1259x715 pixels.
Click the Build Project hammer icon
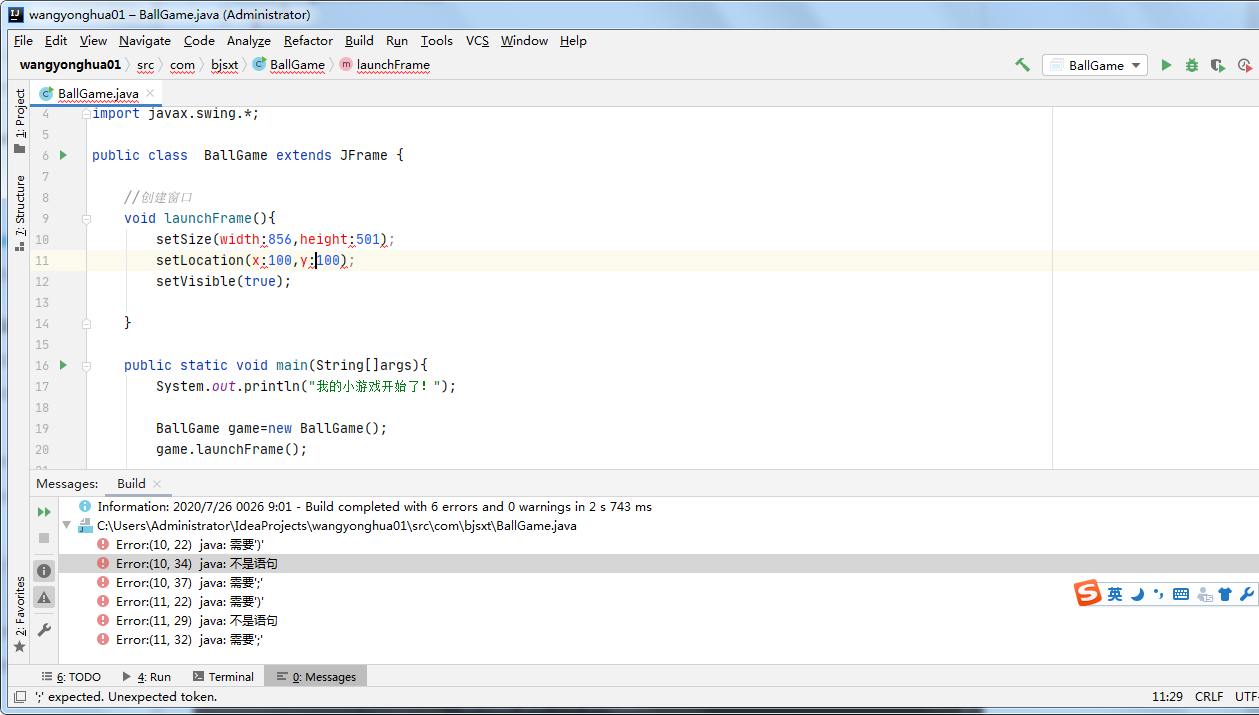point(1022,65)
